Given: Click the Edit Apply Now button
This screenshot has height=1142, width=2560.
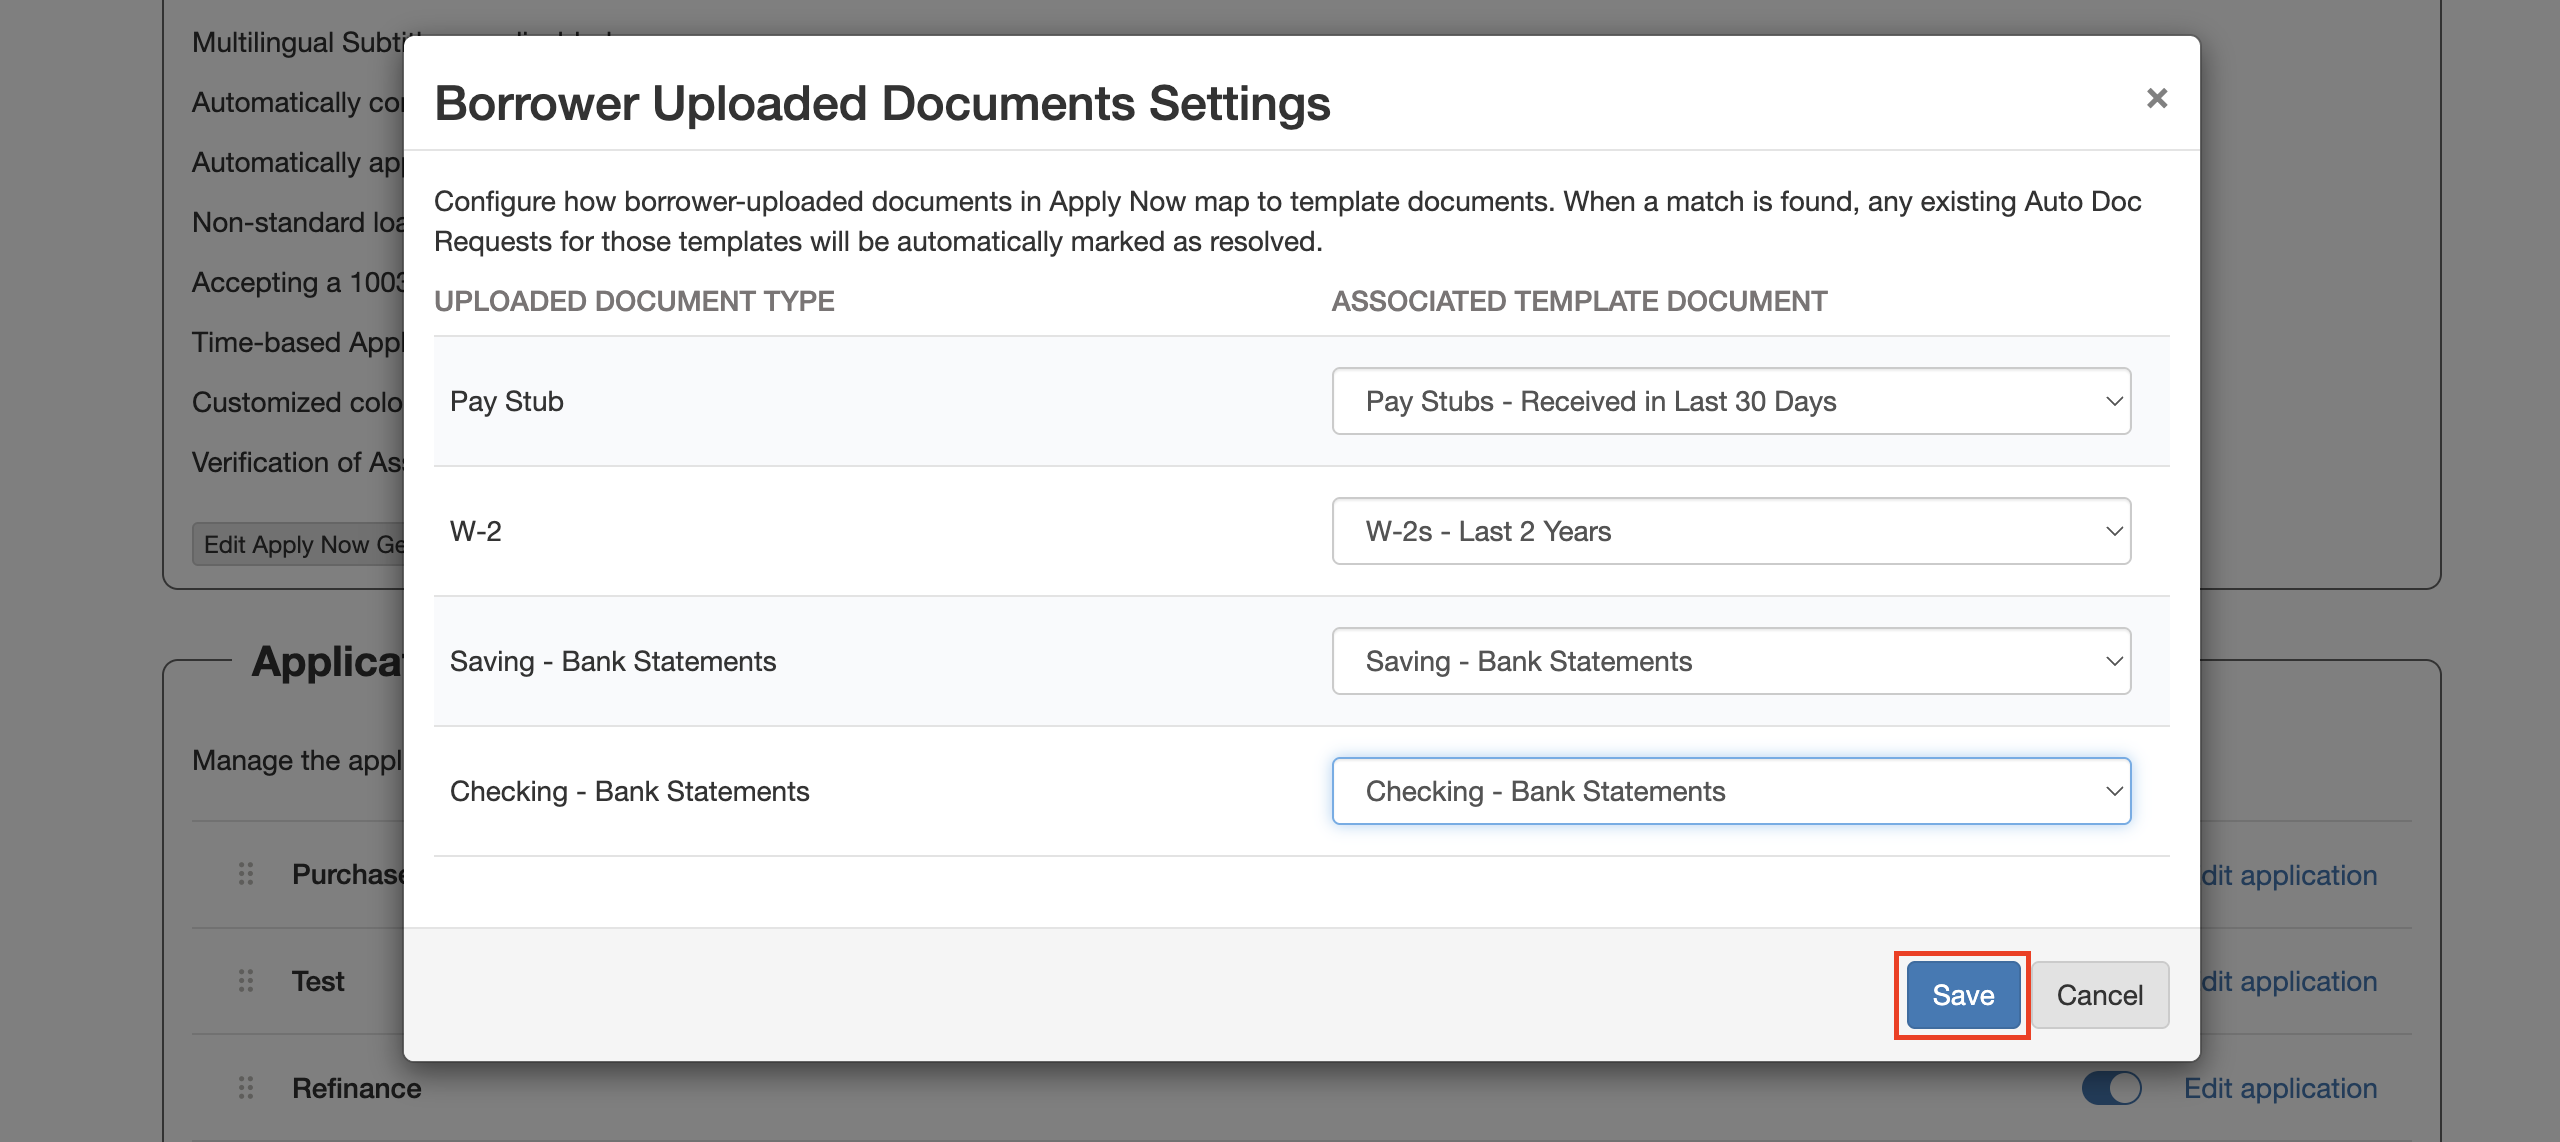Looking at the screenshot, I should tap(300, 544).
